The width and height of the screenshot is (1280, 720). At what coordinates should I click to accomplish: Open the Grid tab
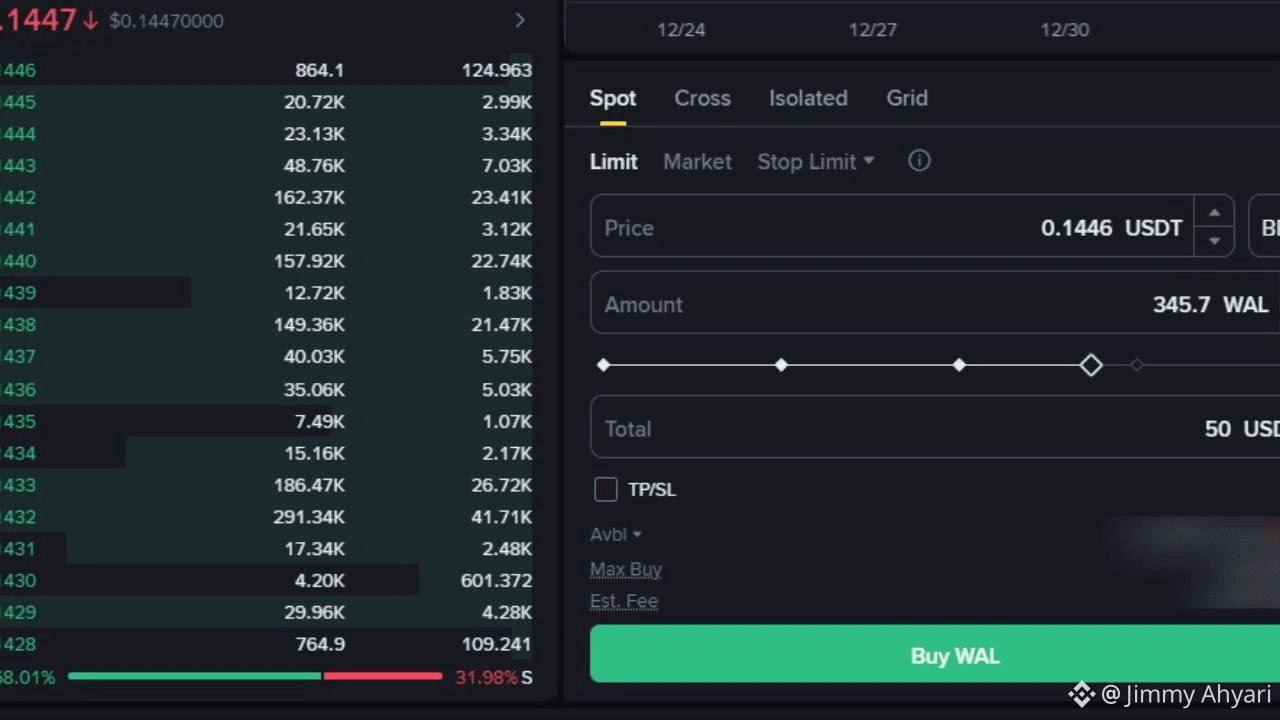coord(907,98)
